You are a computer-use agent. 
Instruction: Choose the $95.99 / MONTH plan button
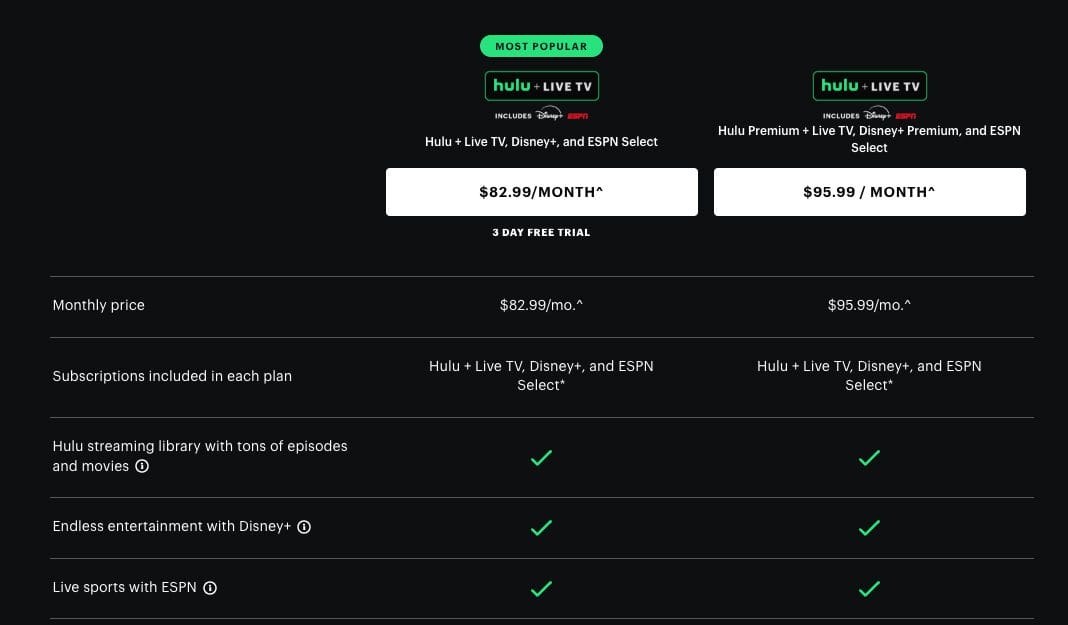(869, 192)
